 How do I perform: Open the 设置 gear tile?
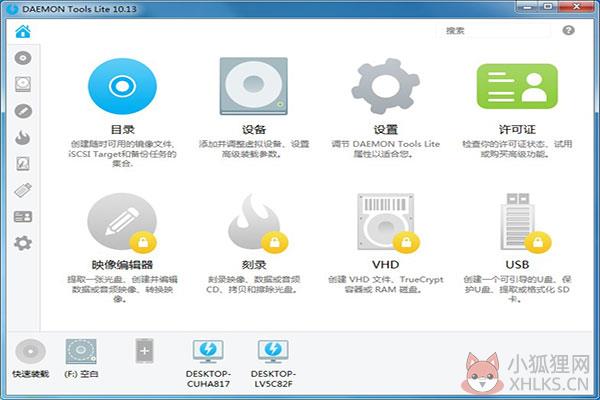pos(386,86)
